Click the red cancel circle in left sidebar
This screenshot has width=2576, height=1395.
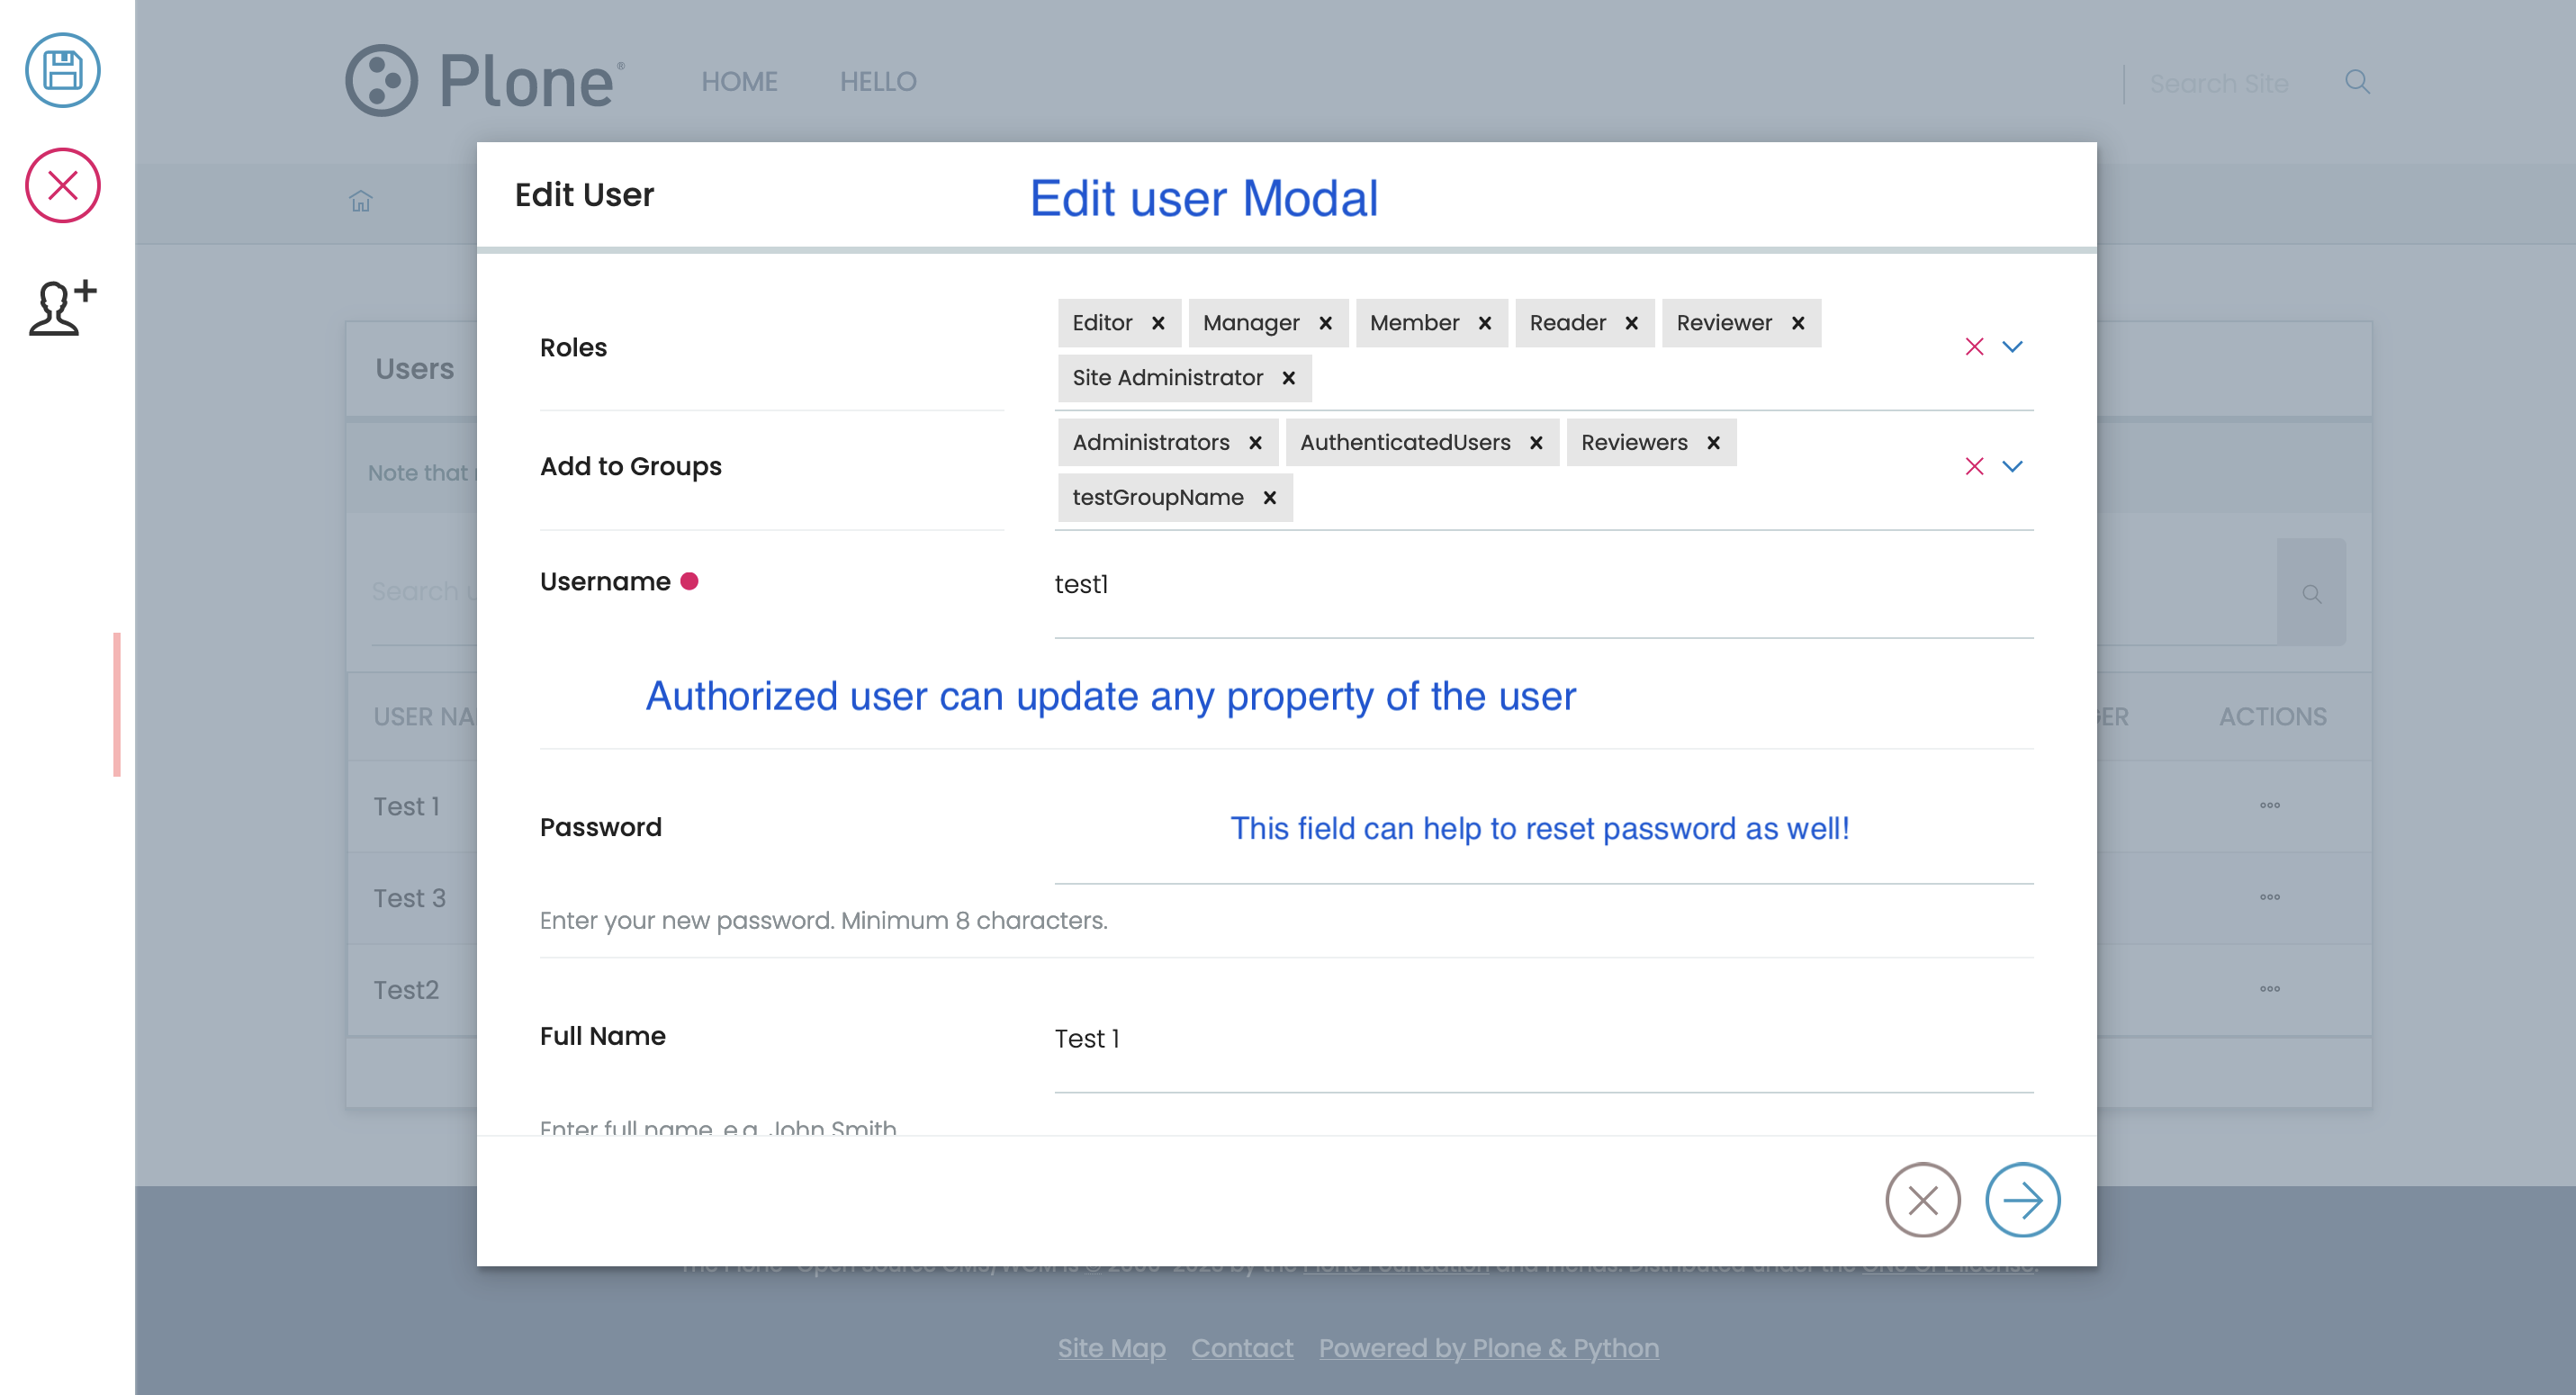point(62,185)
